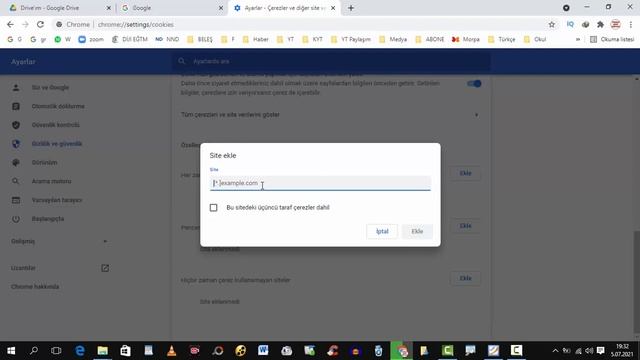Click Ekle next to 'Hiçbir zaman çerez kullanamayan siteler'
This screenshot has height=360, width=640.
coord(465,278)
